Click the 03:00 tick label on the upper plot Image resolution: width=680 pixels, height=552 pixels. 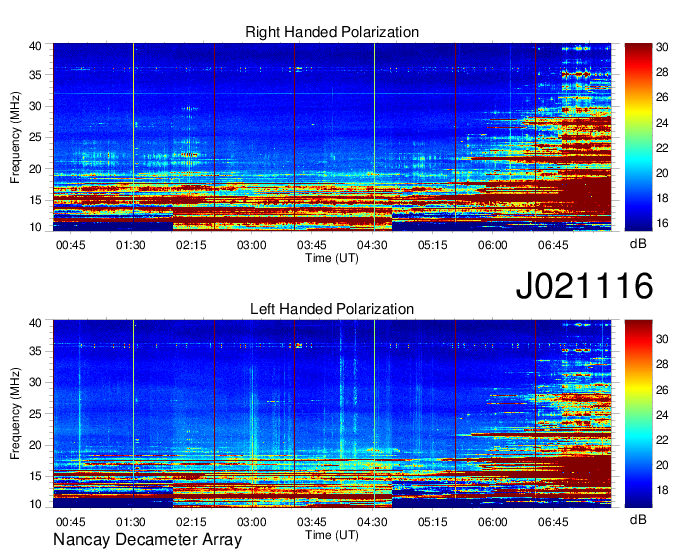point(252,245)
